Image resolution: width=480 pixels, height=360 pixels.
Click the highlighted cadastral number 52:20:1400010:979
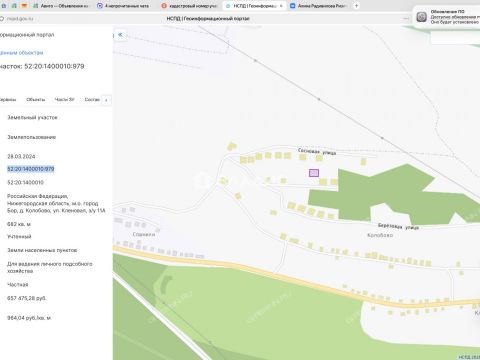point(31,169)
